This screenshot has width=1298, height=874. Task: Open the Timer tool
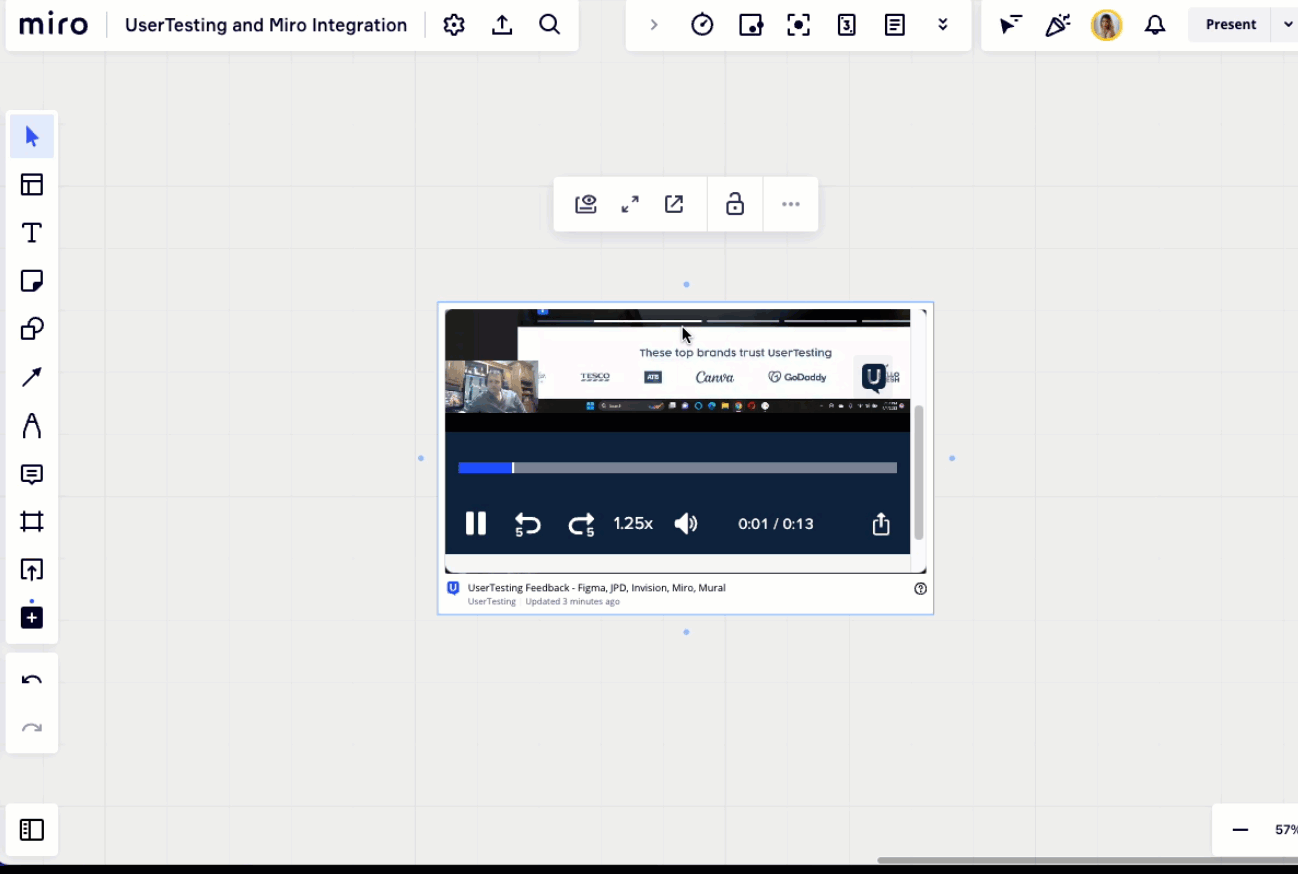tap(702, 25)
